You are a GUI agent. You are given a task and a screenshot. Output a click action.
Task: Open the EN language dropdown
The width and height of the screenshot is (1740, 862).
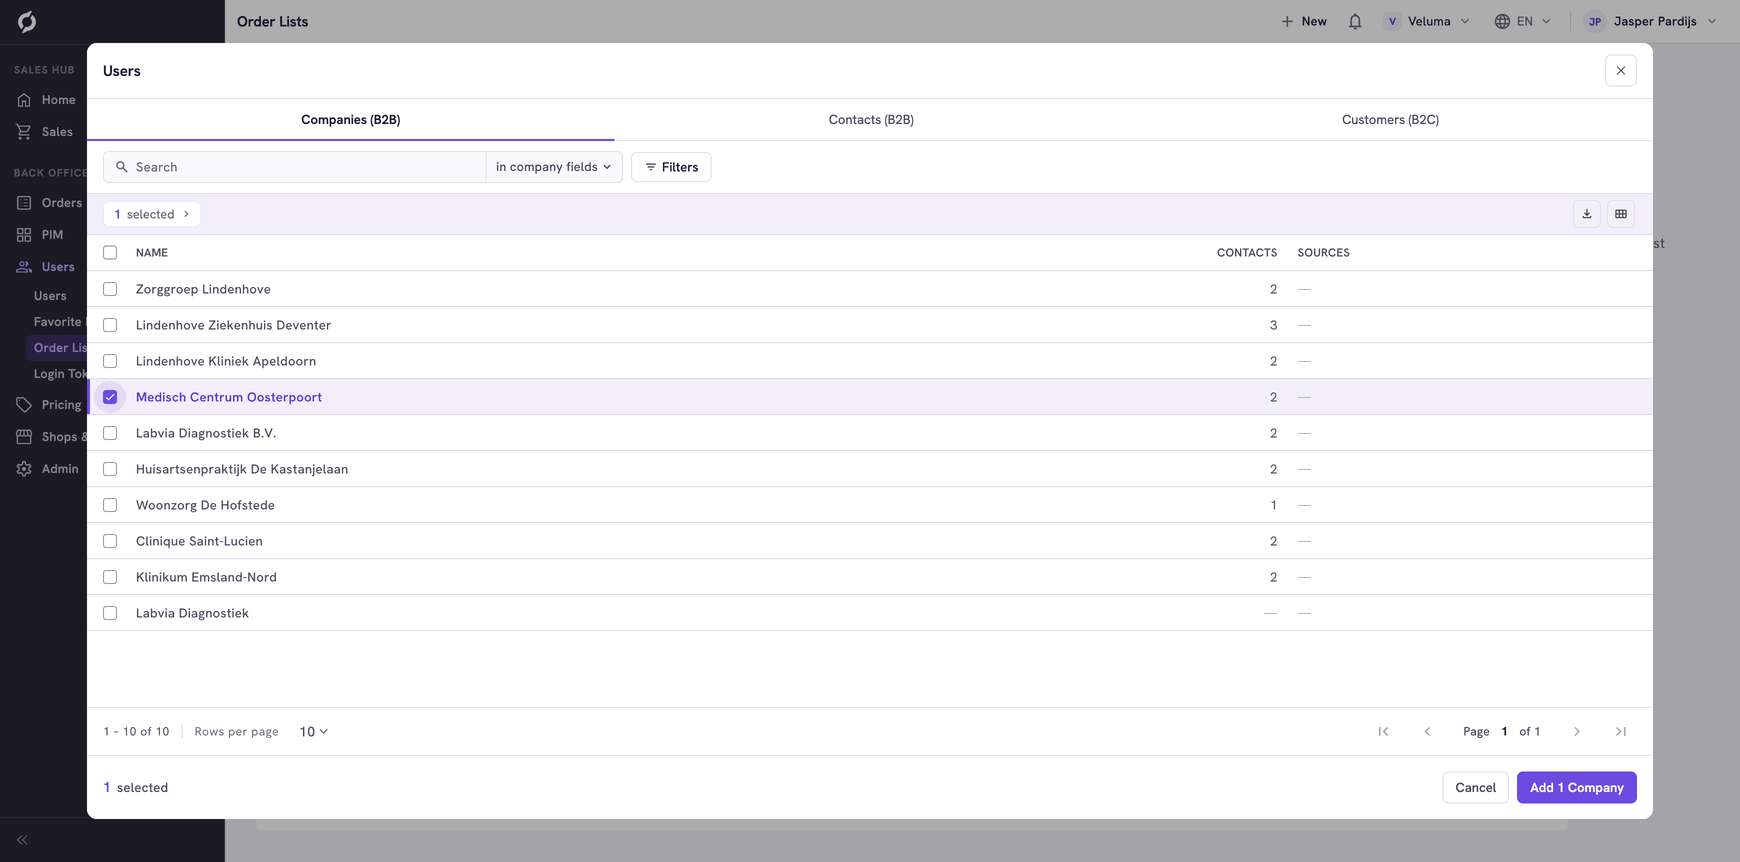coord(1523,21)
